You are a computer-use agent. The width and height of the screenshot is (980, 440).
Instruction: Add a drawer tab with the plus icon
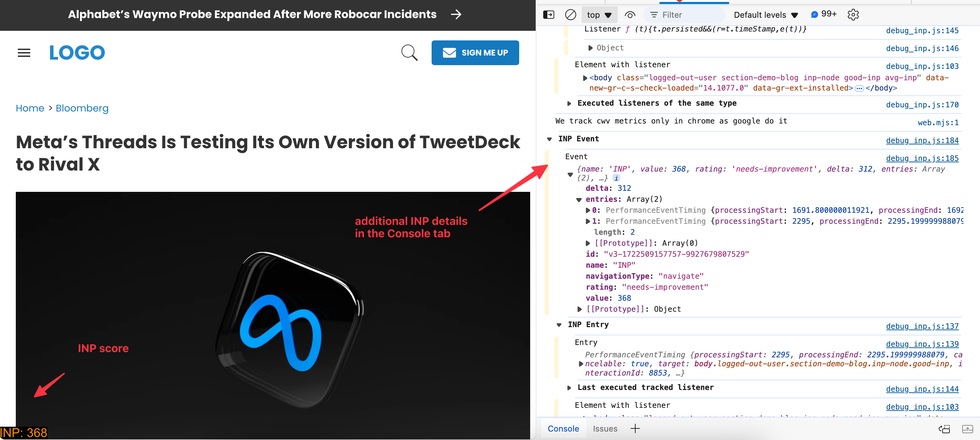coord(635,429)
